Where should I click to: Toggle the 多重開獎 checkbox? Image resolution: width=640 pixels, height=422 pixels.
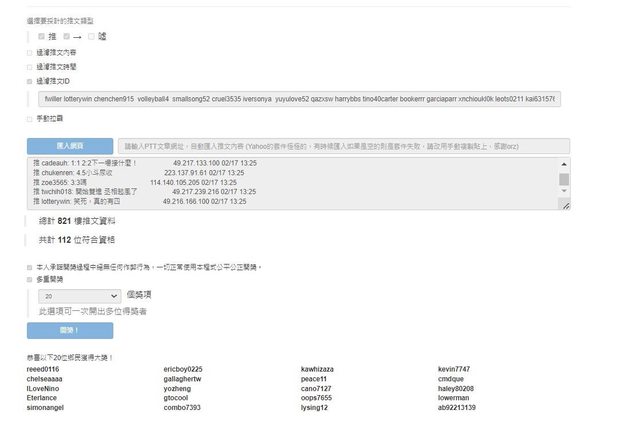tap(29, 281)
